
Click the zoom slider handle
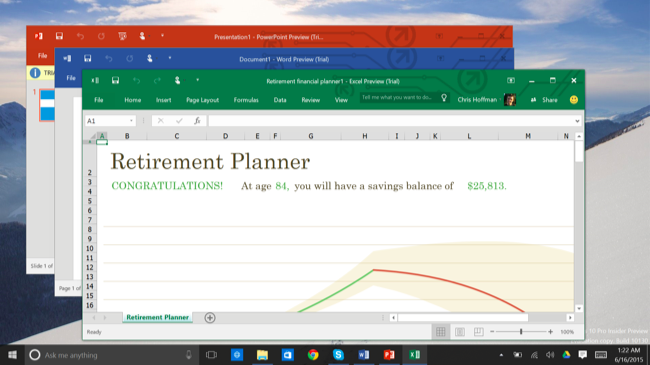pyautogui.click(x=521, y=332)
